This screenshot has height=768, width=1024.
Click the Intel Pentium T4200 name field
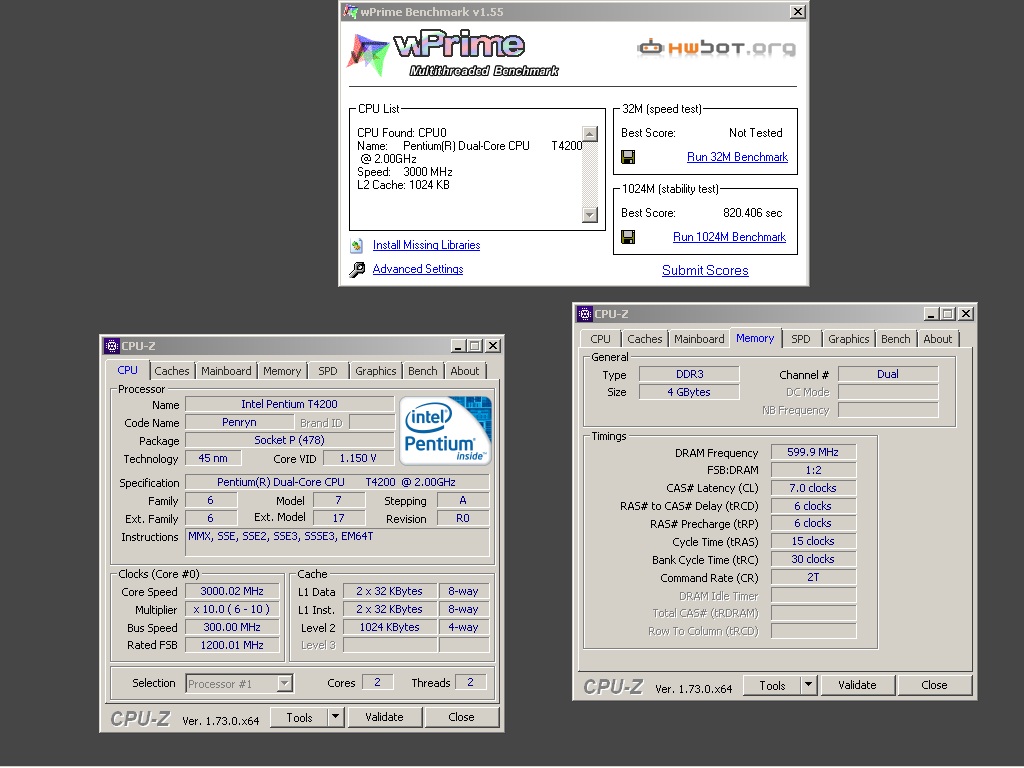coord(289,404)
